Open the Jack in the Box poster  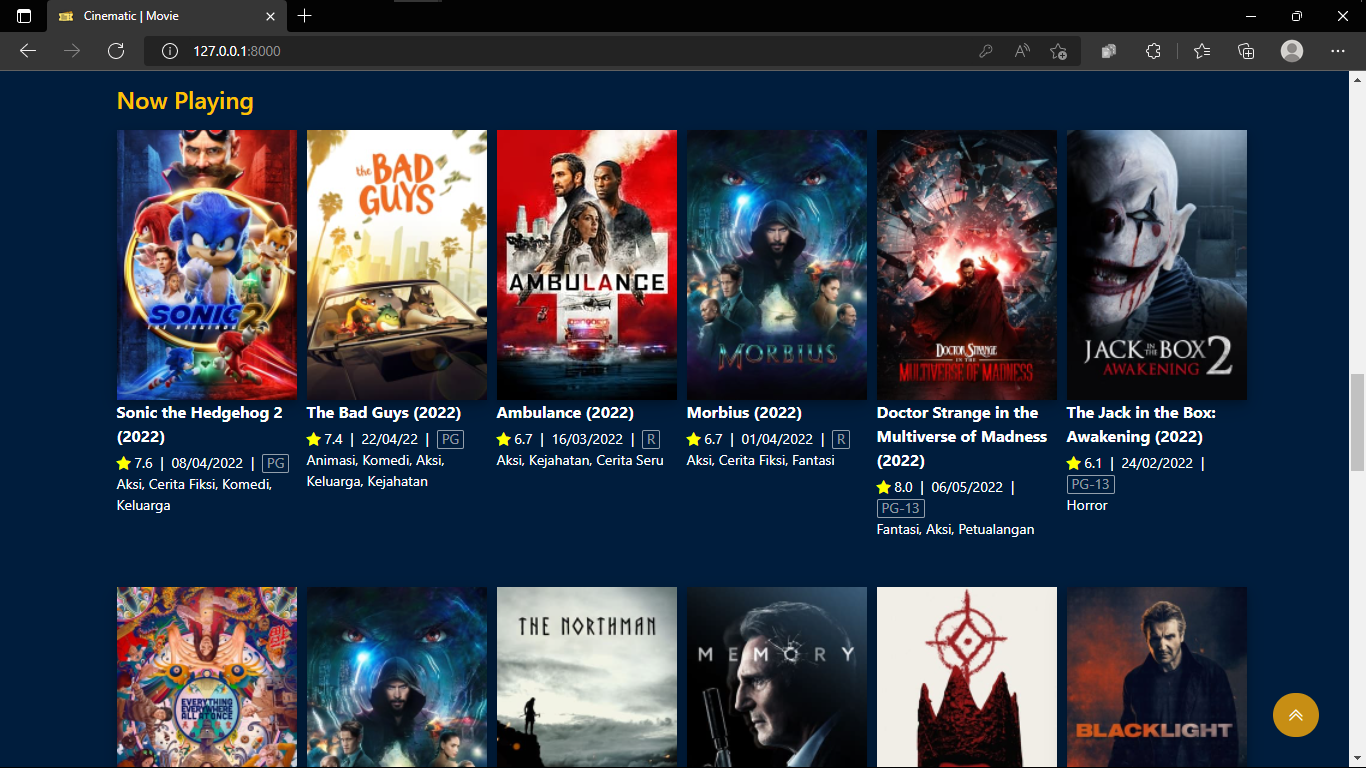[x=1157, y=265]
